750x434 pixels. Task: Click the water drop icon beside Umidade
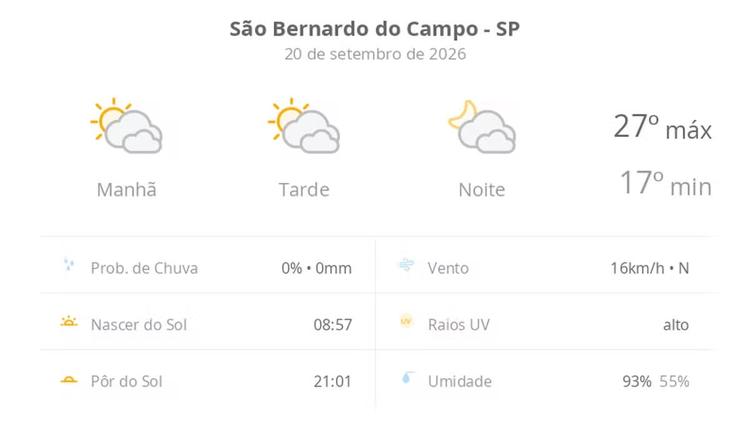point(408,378)
